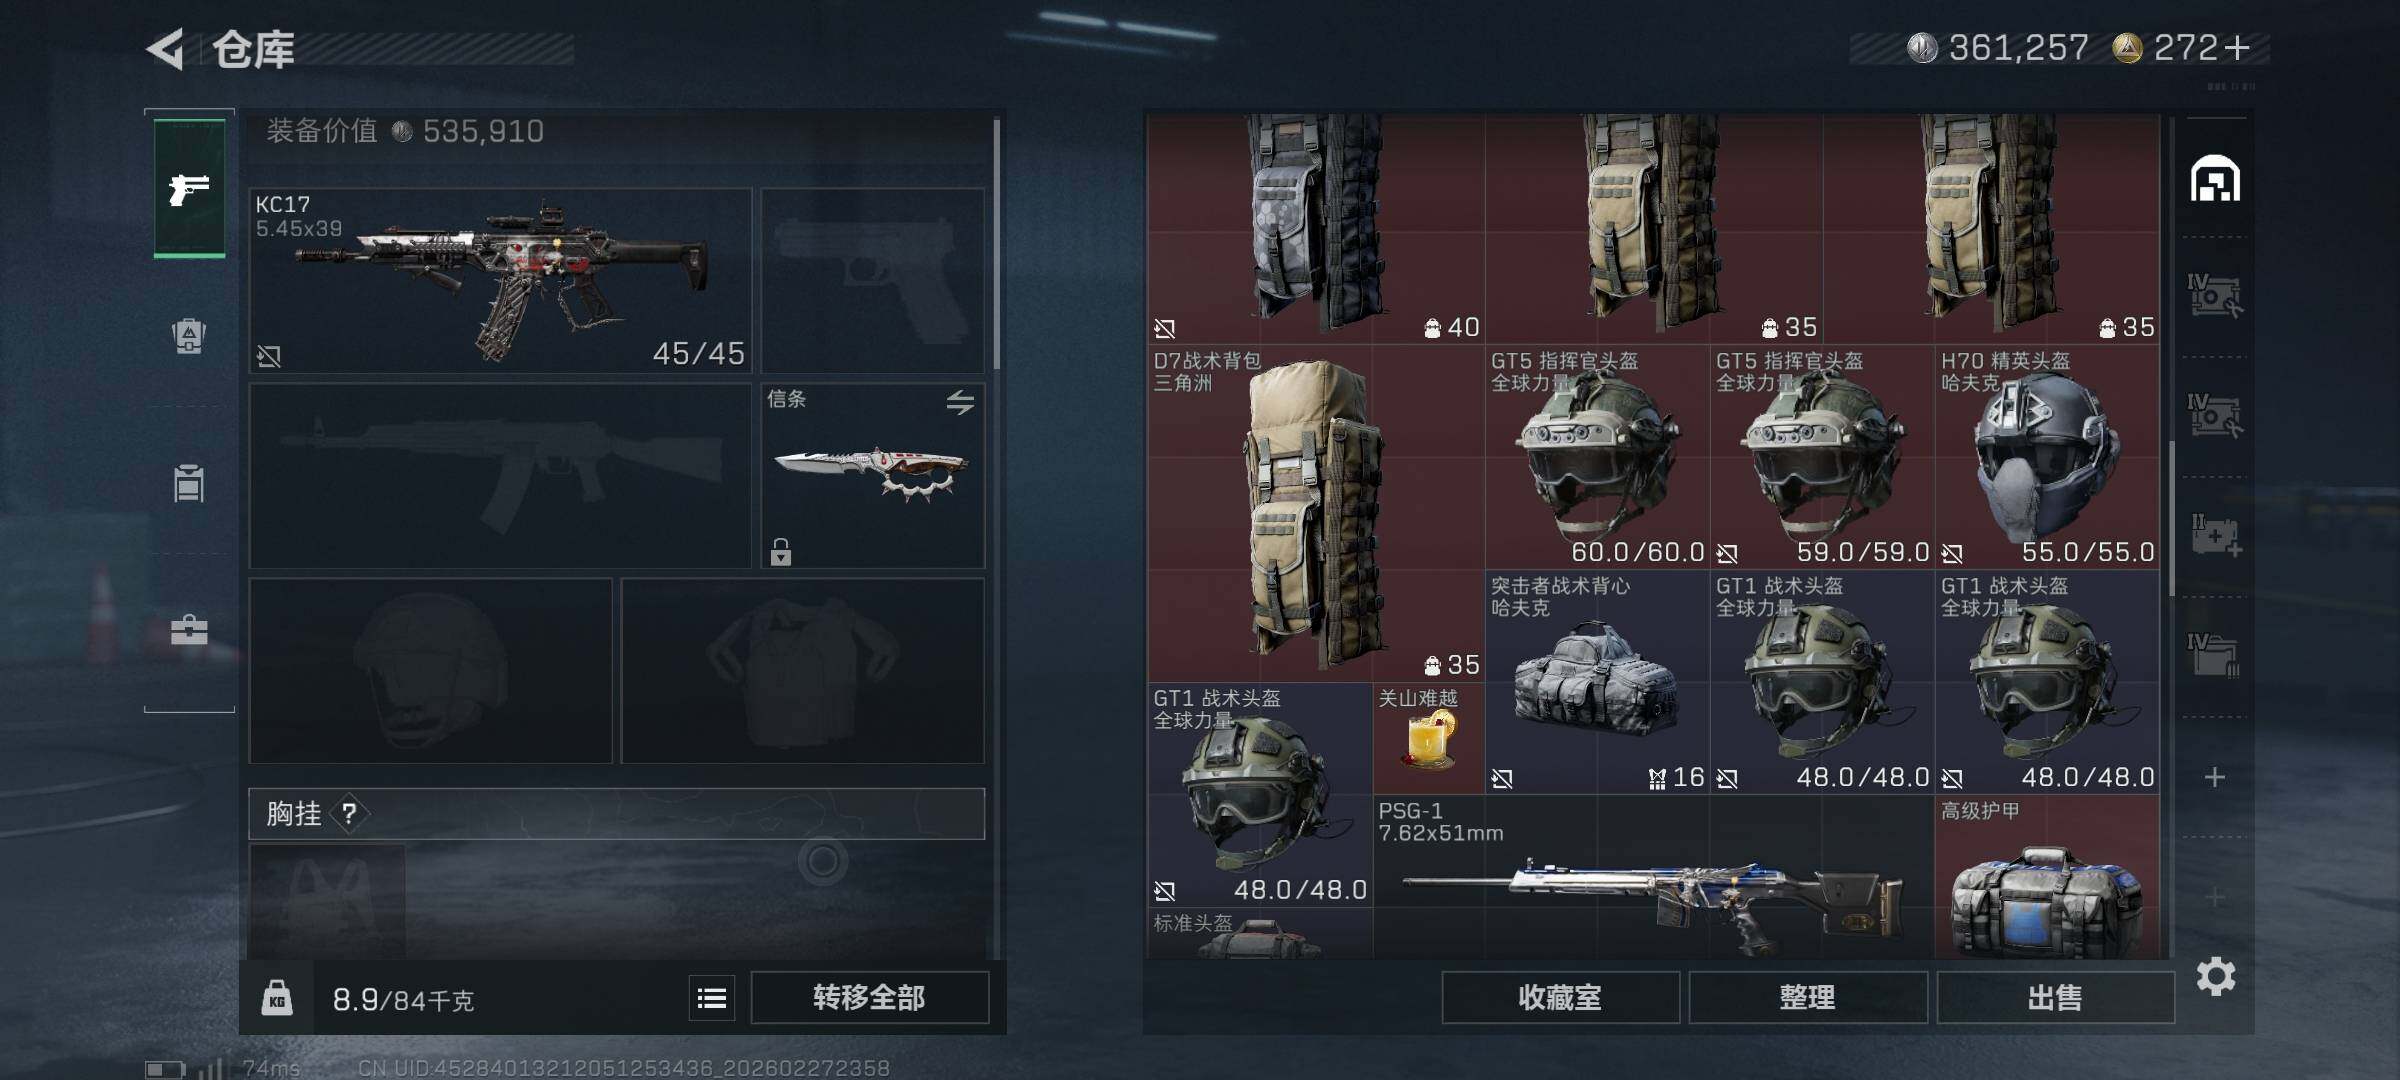
Task: Switch to the backpack tab in left sidebar
Action: pyautogui.click(x=189, y=335)
